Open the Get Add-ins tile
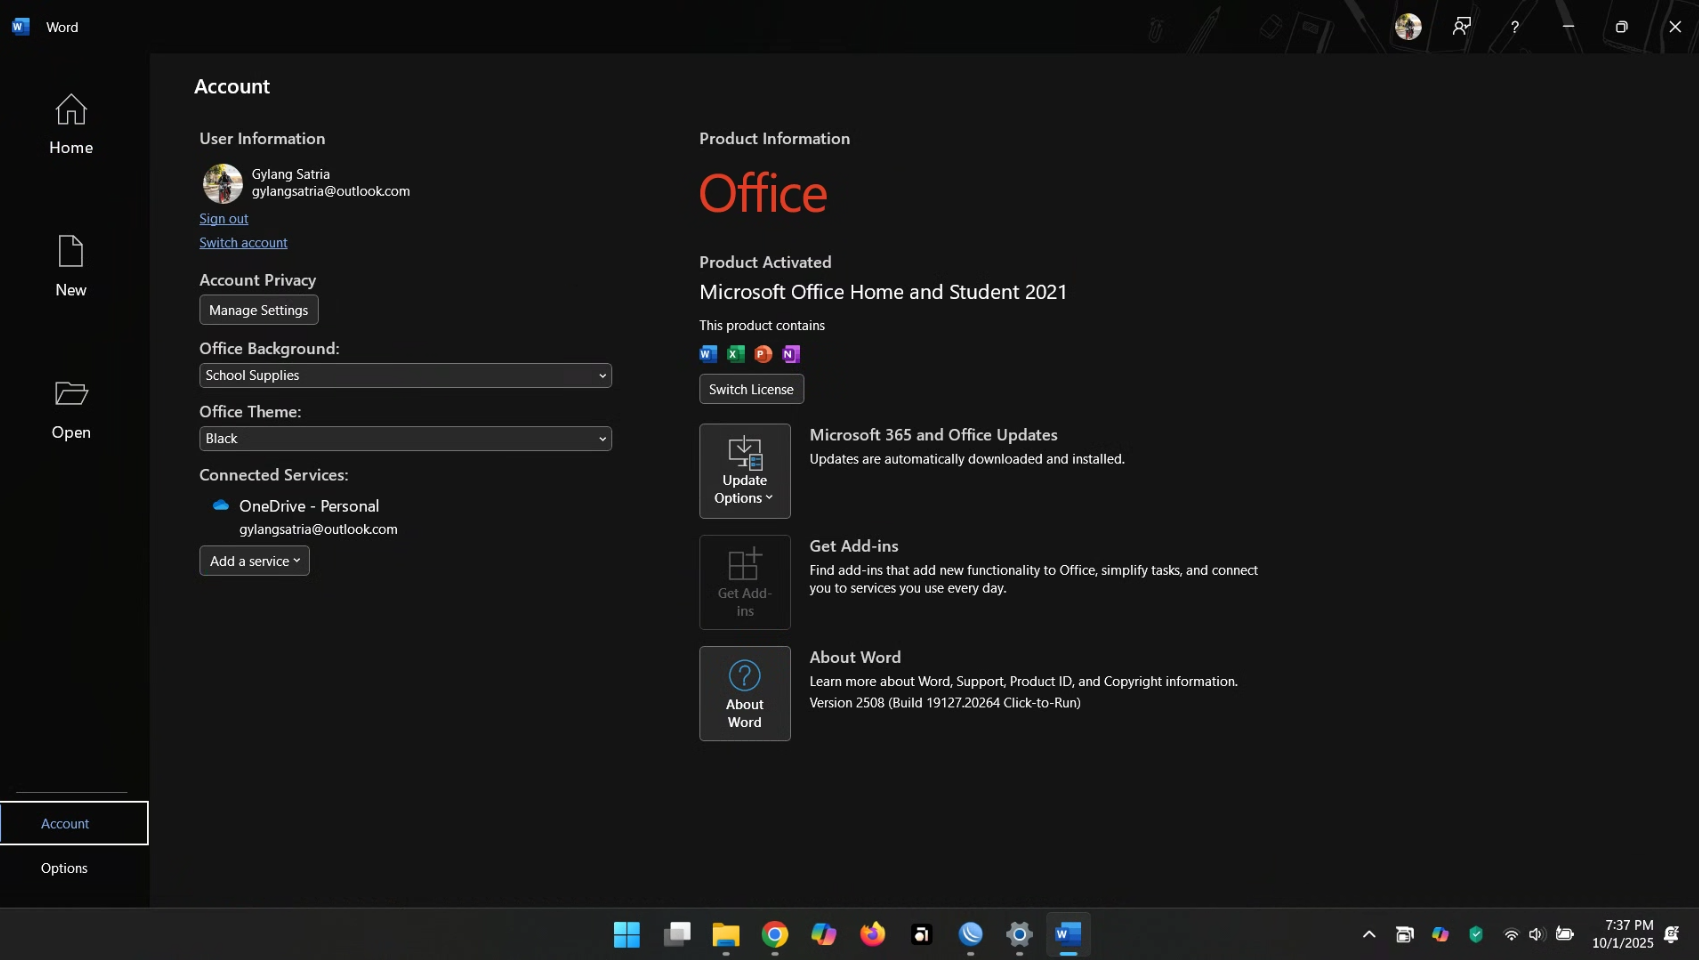 744,582
